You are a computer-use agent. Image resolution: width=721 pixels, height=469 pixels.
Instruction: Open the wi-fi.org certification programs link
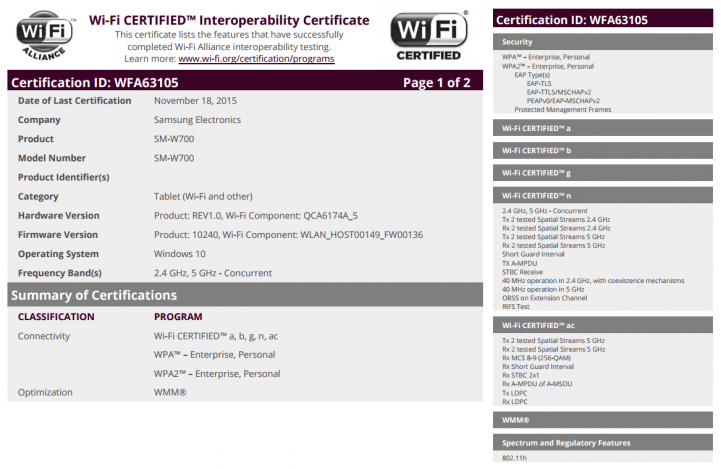[256, 59]
